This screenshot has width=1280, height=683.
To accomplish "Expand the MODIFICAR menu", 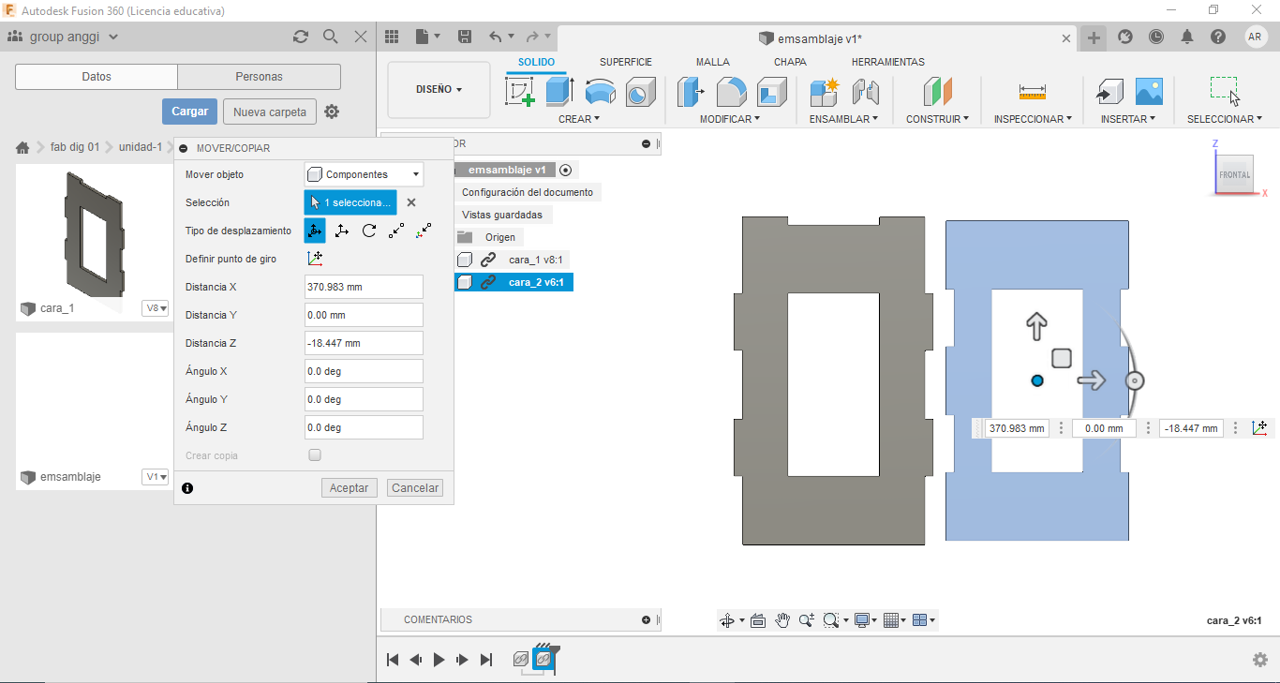I will 729,119.
